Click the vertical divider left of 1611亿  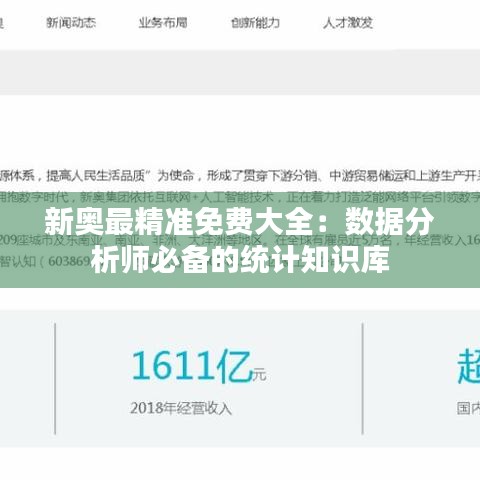click(x=55, y=378)
